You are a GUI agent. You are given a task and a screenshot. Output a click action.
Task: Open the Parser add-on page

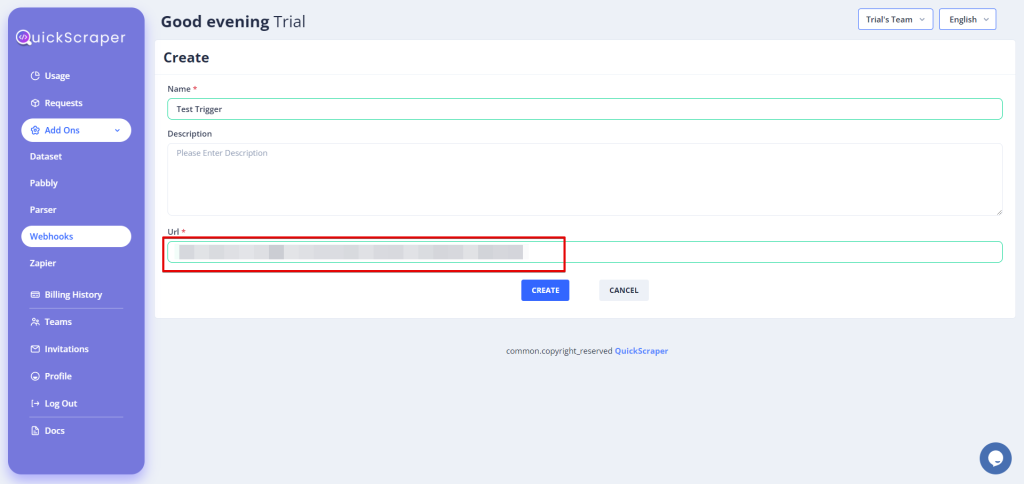click(43, 210)
